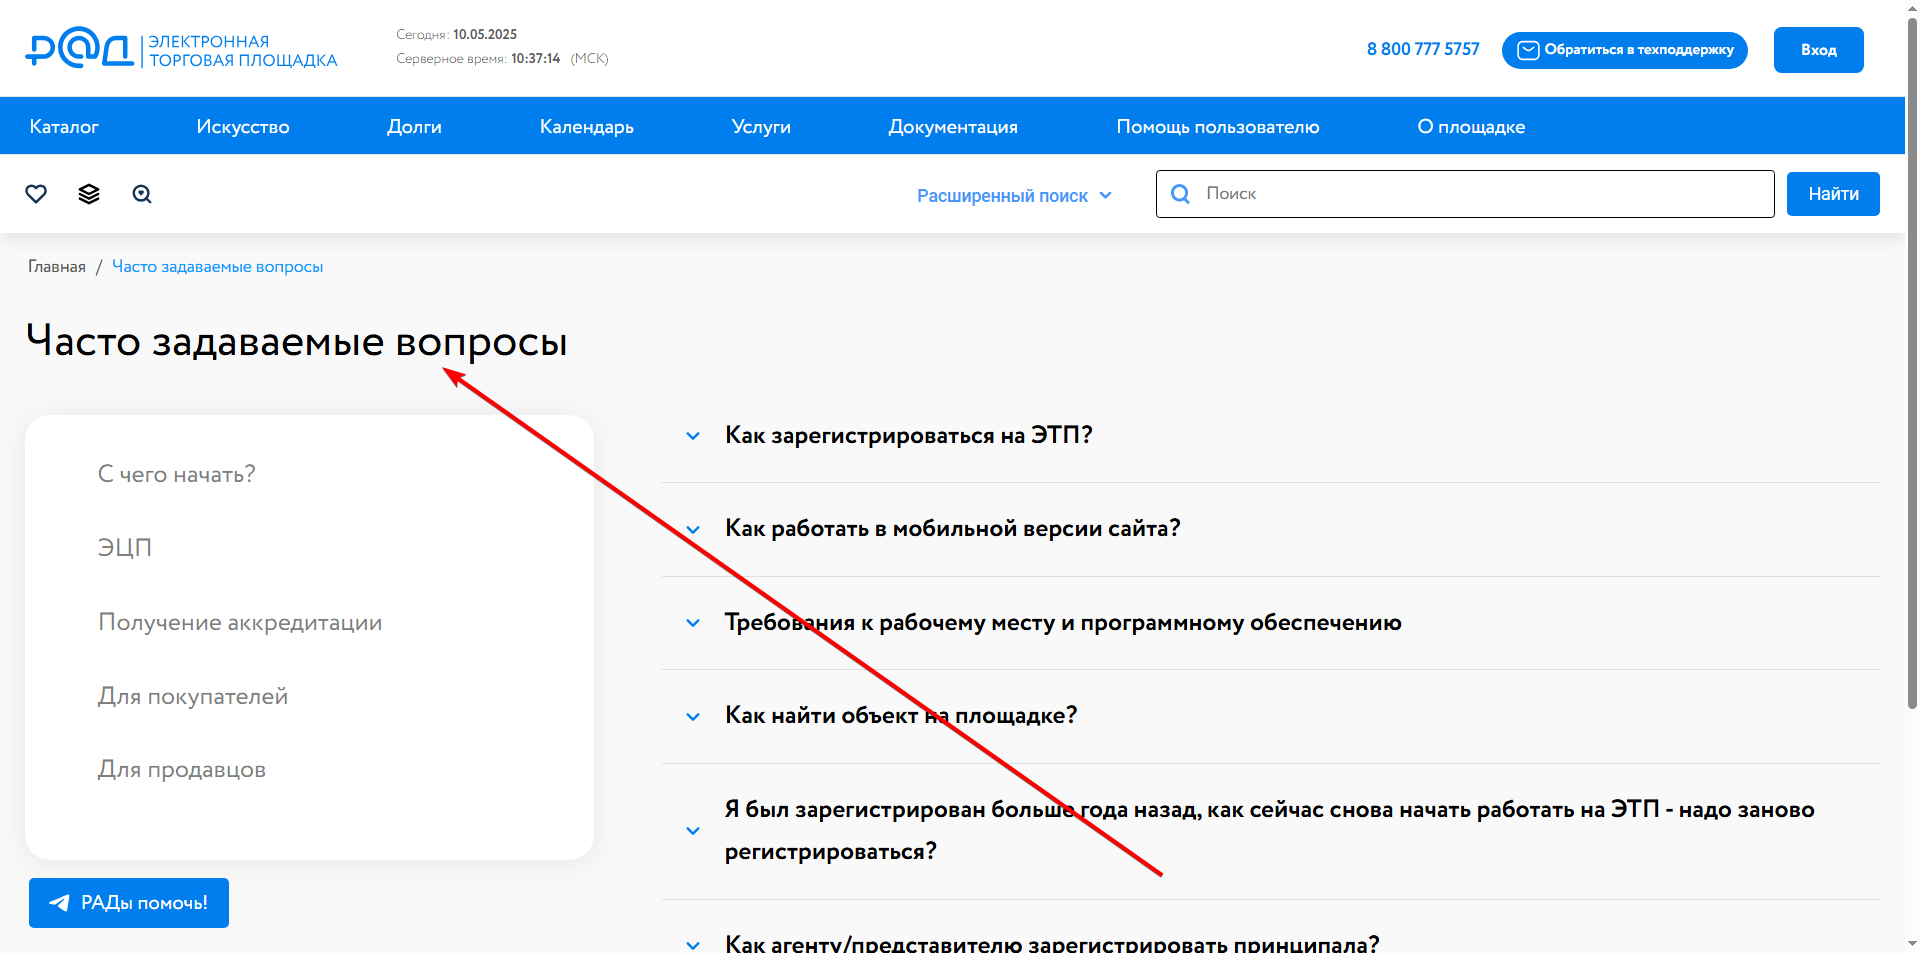Open the Искусство menu

(243, 127)
